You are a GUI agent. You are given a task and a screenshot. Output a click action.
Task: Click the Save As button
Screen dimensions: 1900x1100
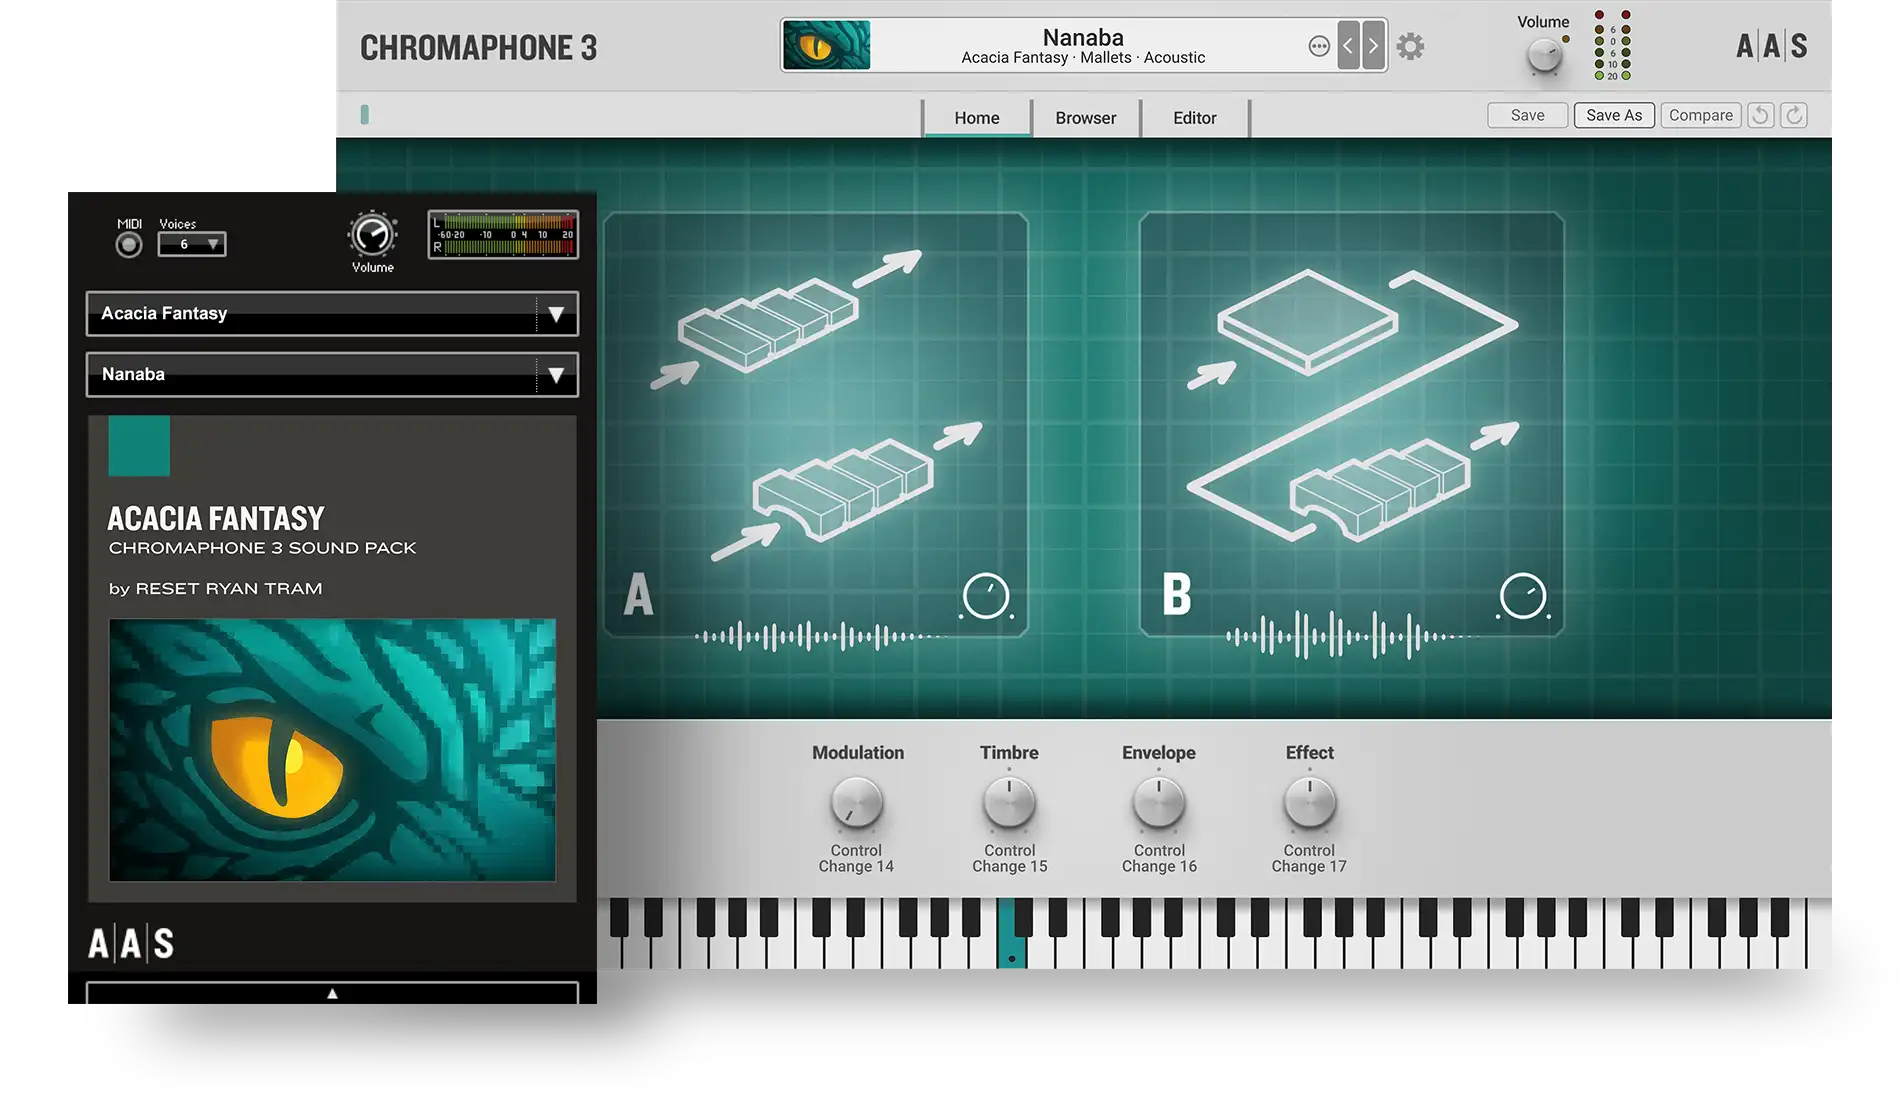pos(1614,115)
